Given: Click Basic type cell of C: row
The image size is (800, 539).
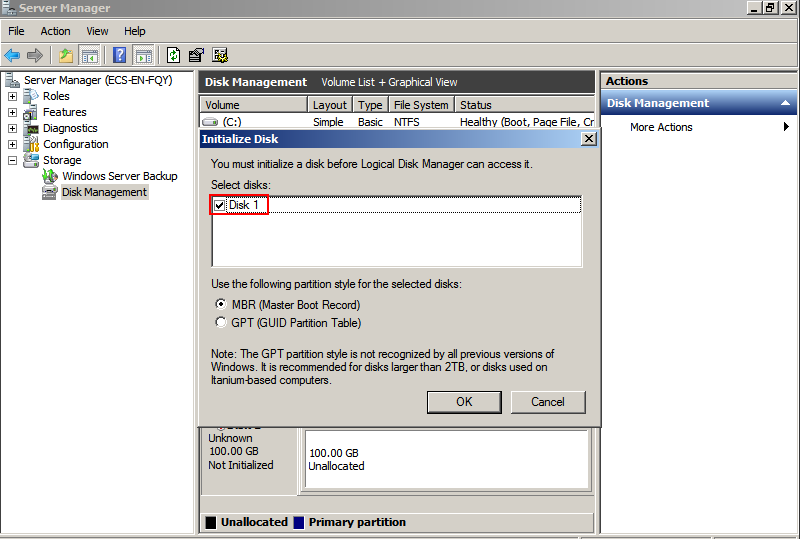Looking at the screenshot, I should tap(370, 122).
